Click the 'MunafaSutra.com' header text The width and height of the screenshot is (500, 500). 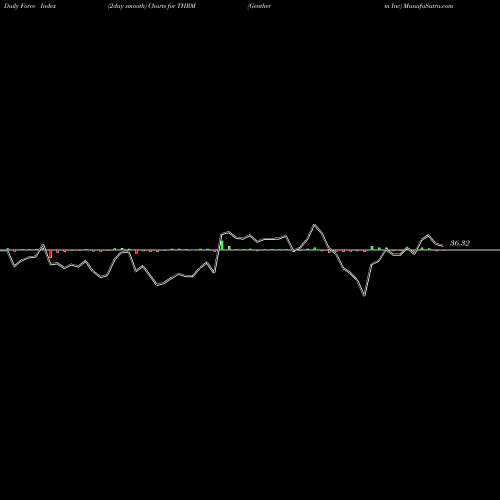coord(428,6)
